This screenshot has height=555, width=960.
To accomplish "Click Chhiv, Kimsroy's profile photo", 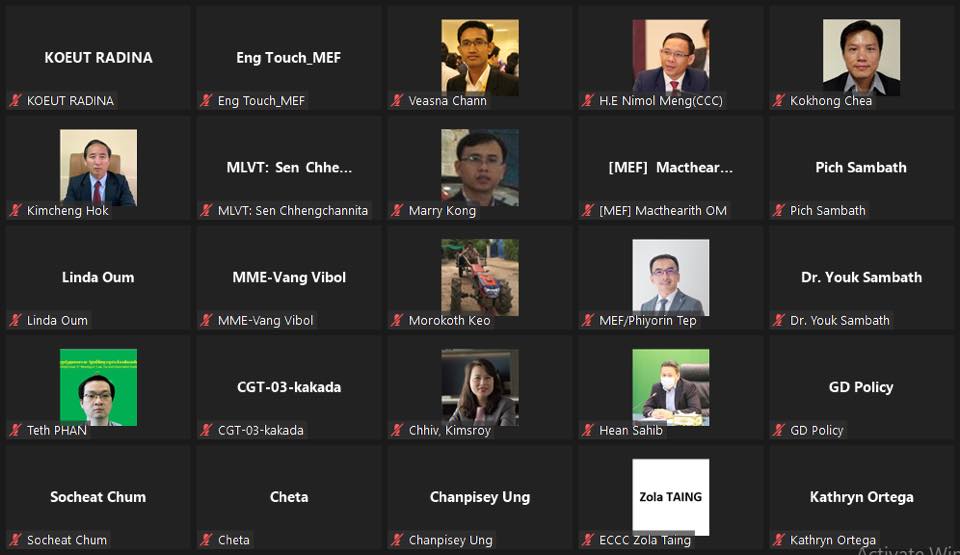I will [480, 387].
